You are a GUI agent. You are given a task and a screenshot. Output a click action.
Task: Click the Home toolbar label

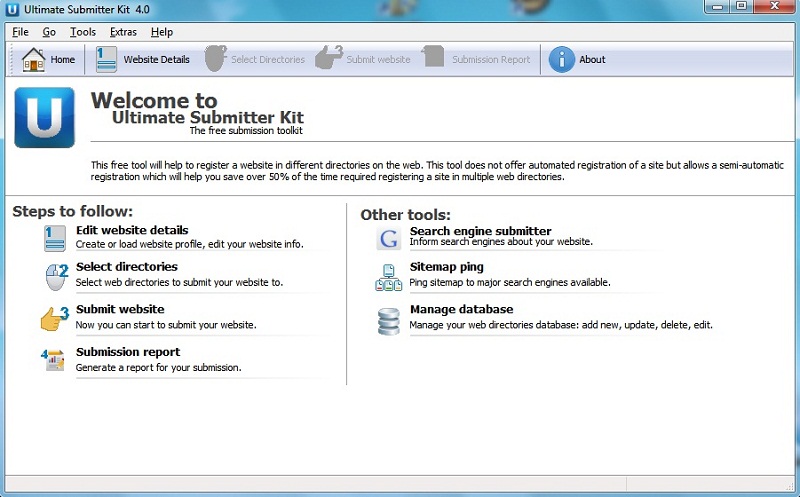(63, 60)
